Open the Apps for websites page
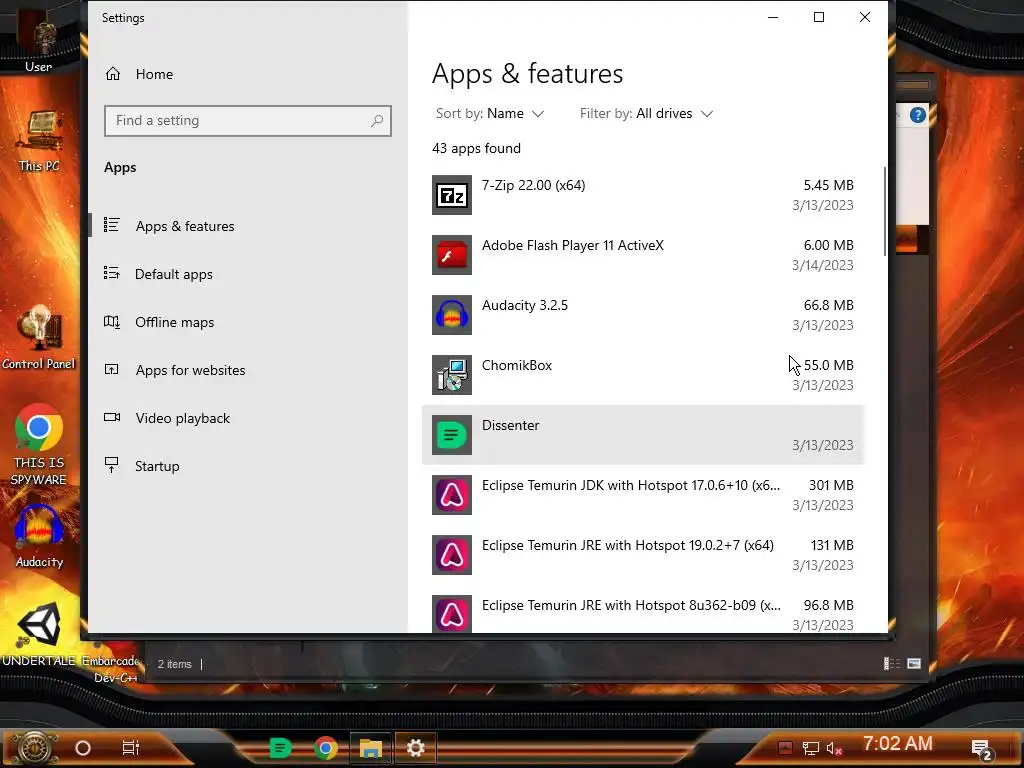Screen dimensions: 1024x768 (x=248, y=370)
